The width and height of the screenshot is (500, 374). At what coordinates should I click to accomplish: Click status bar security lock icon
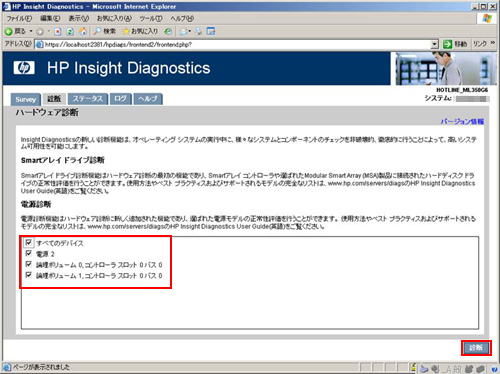pyautogui.click(x=413, y=367)
